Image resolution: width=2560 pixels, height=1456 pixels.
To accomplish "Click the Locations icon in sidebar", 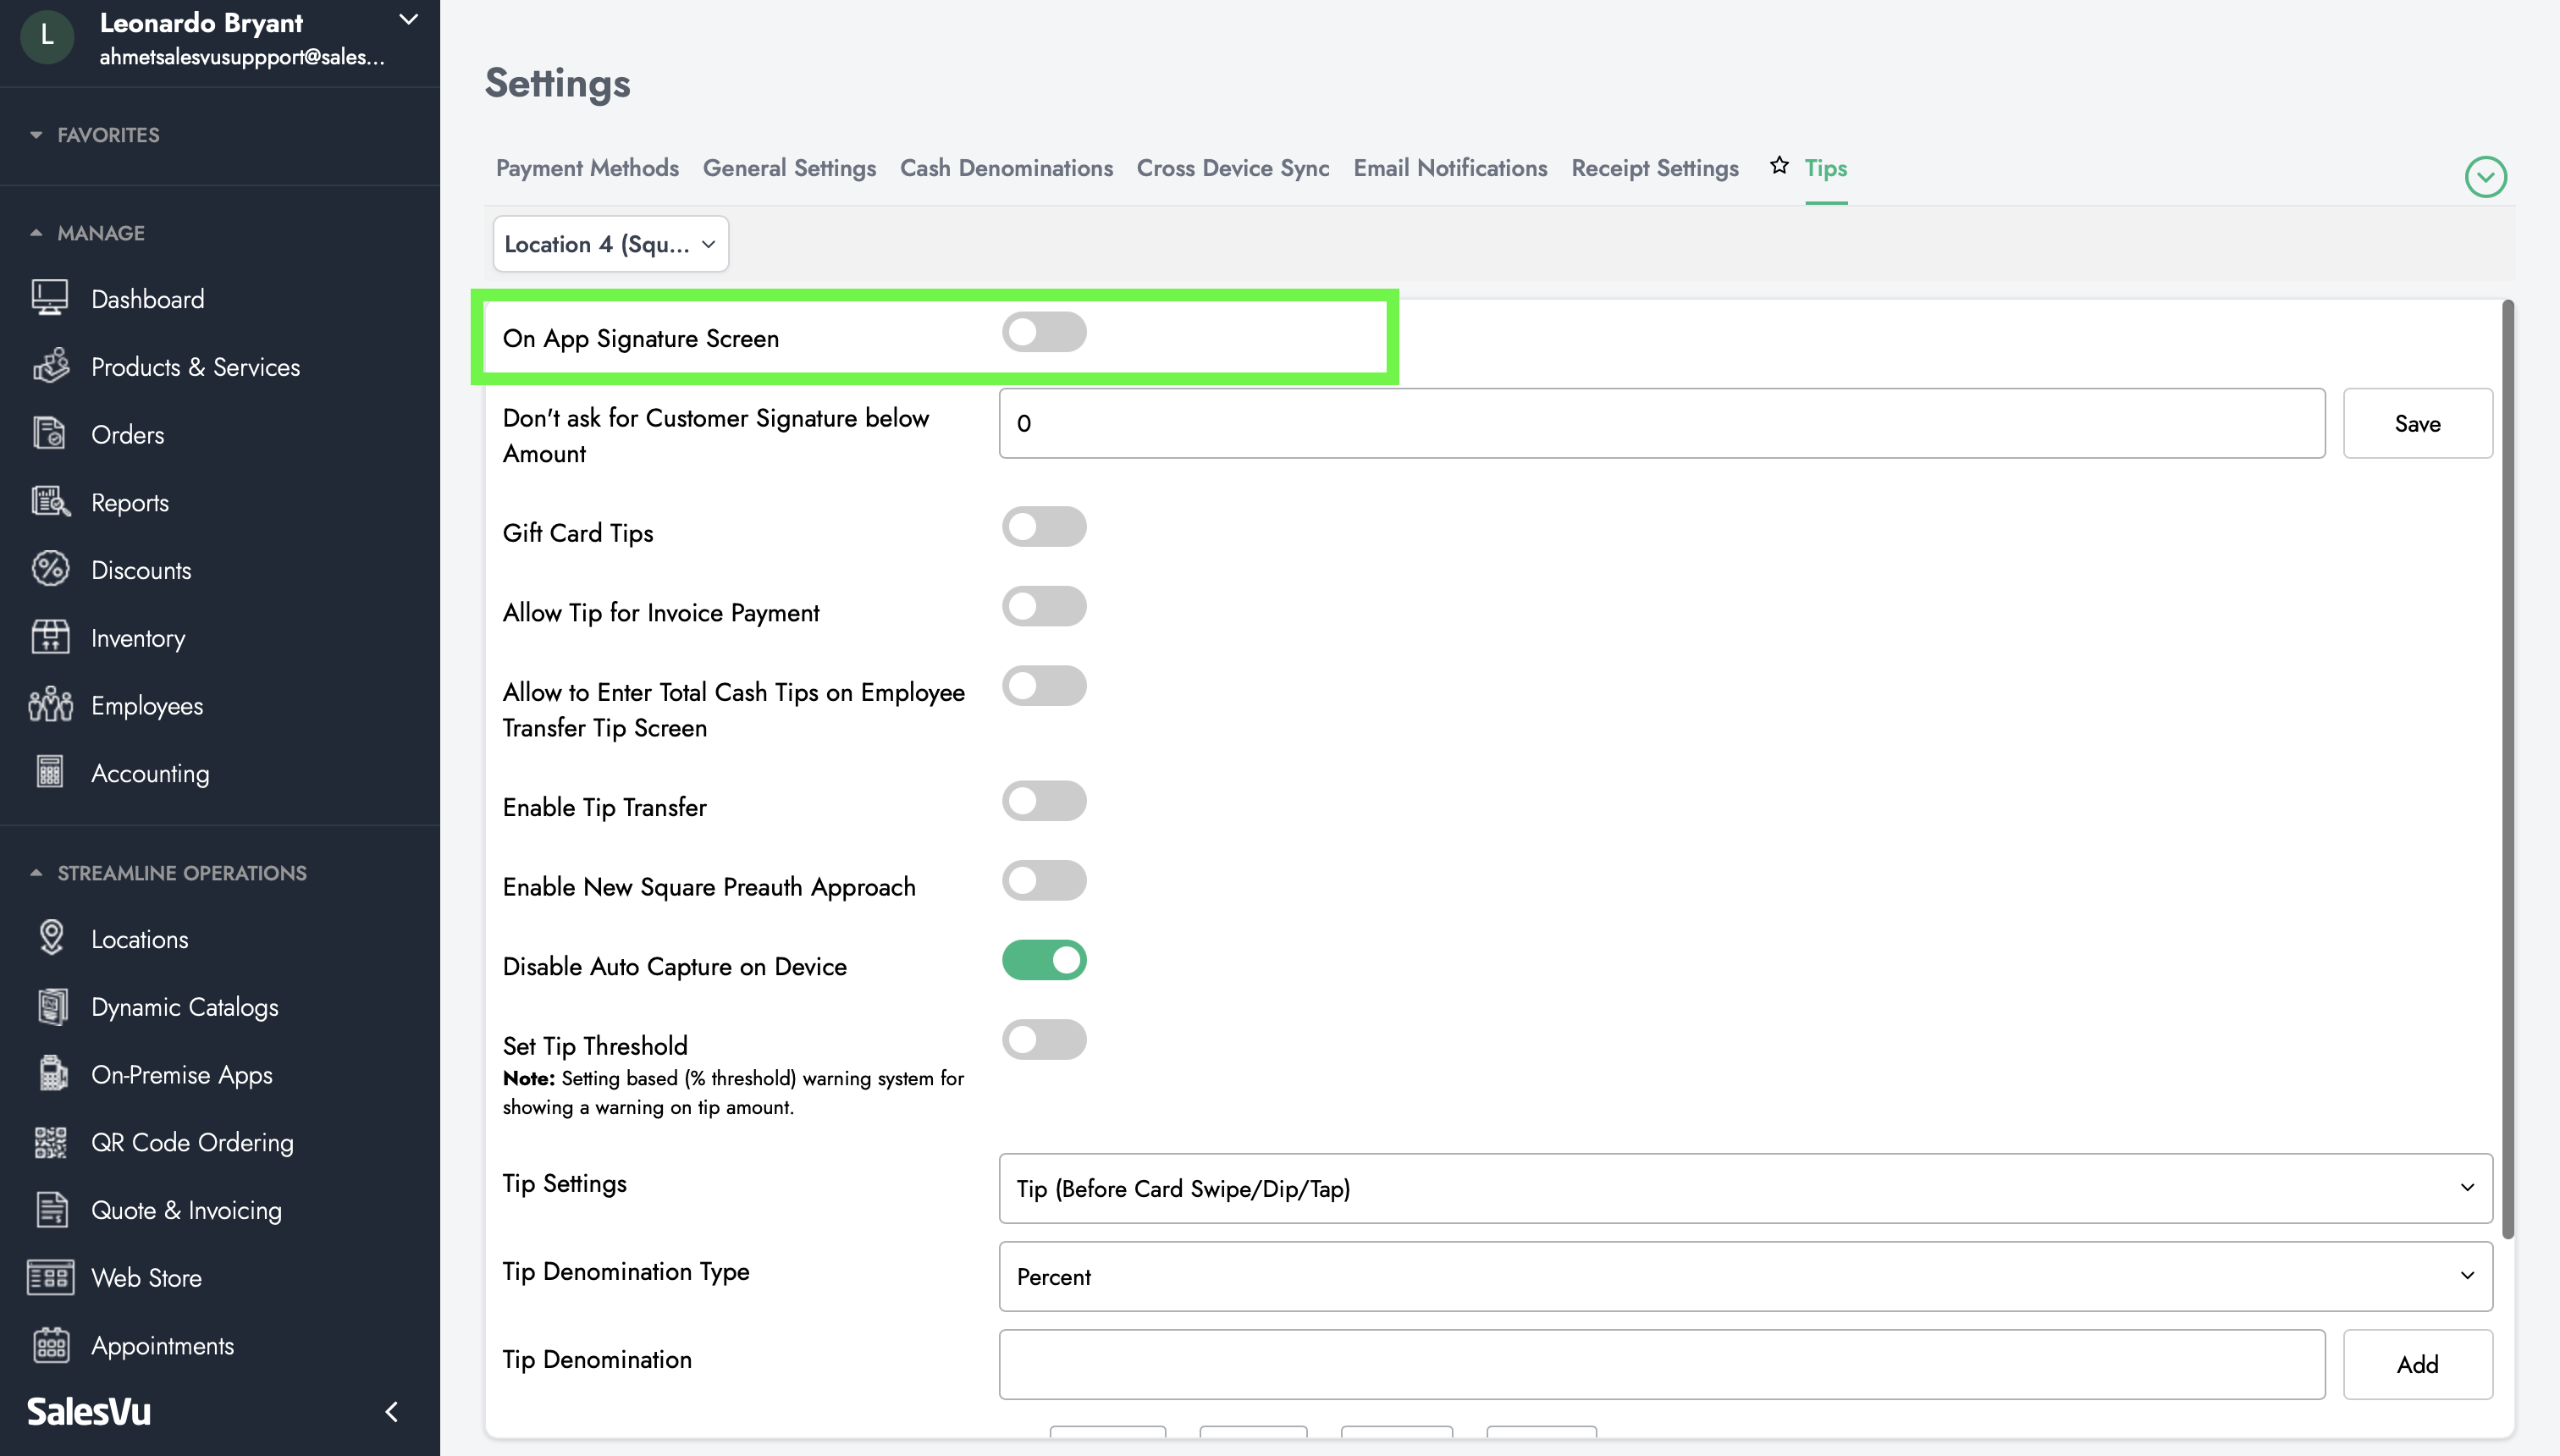I will point(49,939).
